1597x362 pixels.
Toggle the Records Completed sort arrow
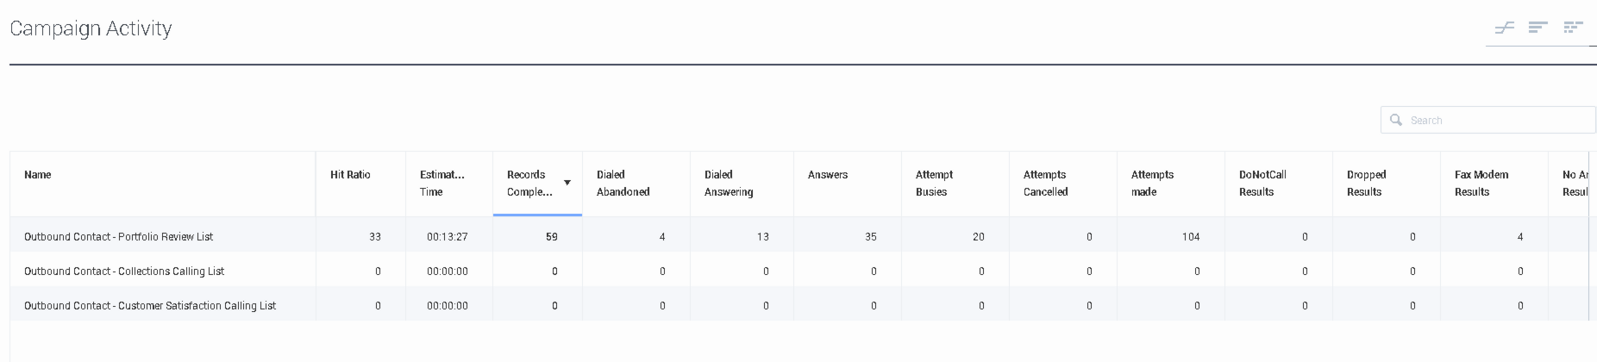(x=567, y=183)
